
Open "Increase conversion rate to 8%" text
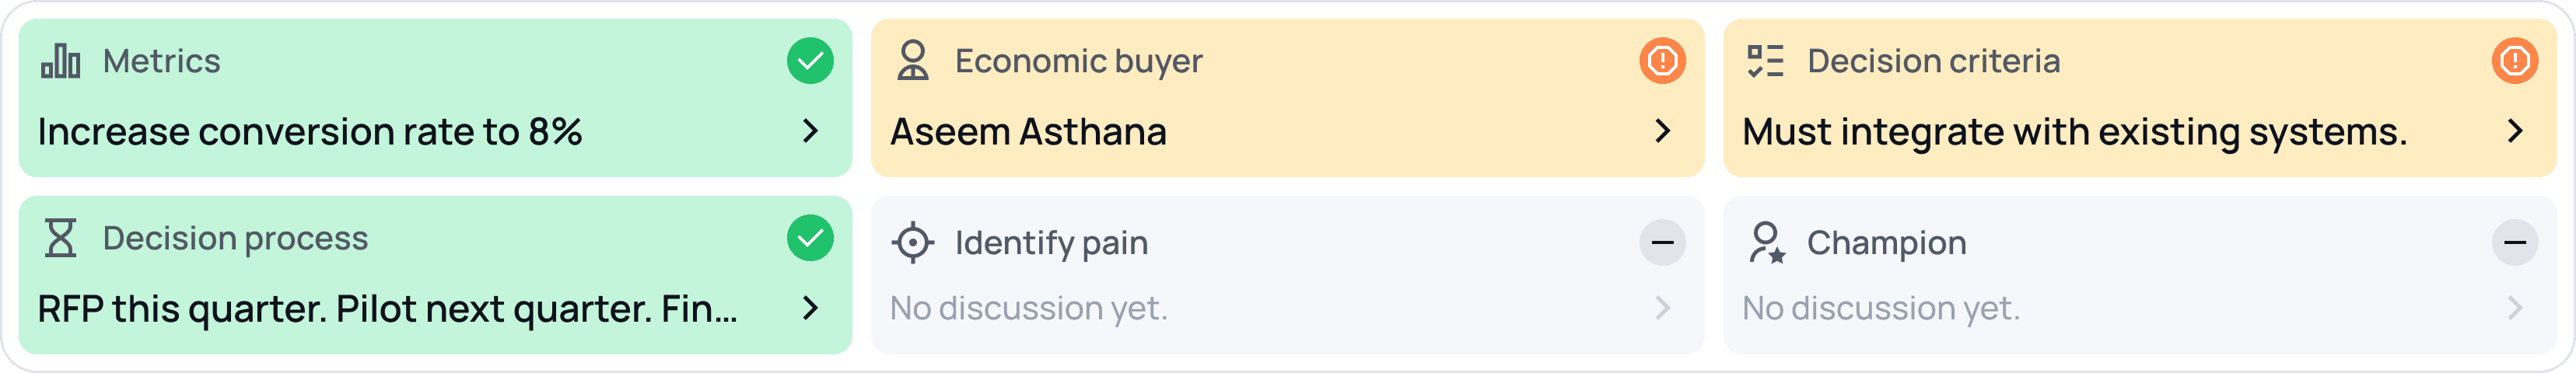(310, 132)
